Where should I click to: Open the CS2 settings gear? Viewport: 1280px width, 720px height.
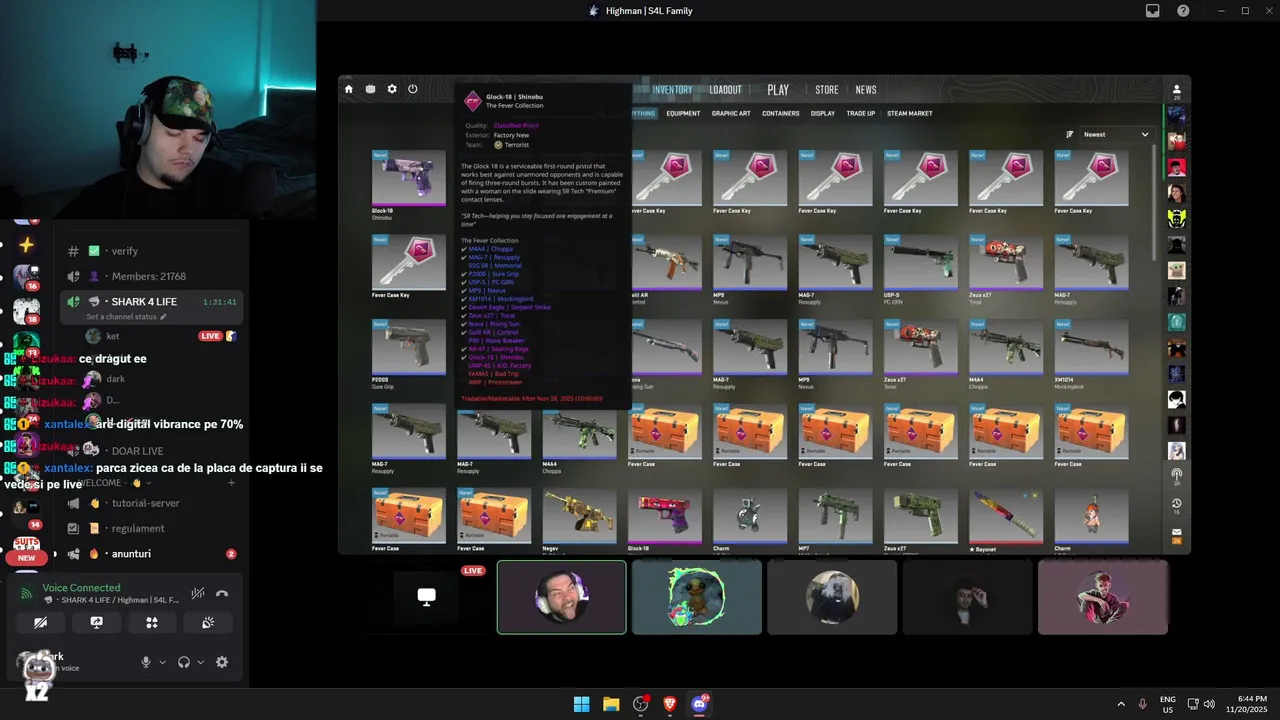click(x=392, y=89)
